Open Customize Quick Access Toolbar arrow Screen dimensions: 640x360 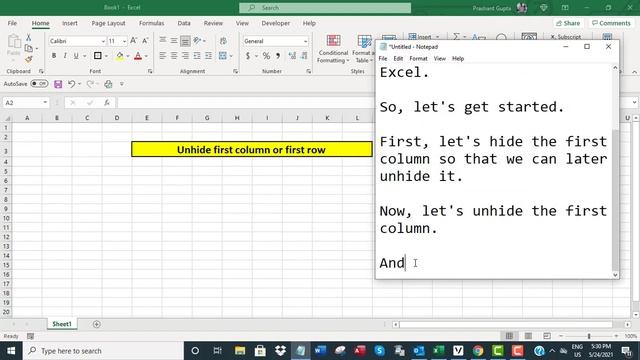(122, 84)
